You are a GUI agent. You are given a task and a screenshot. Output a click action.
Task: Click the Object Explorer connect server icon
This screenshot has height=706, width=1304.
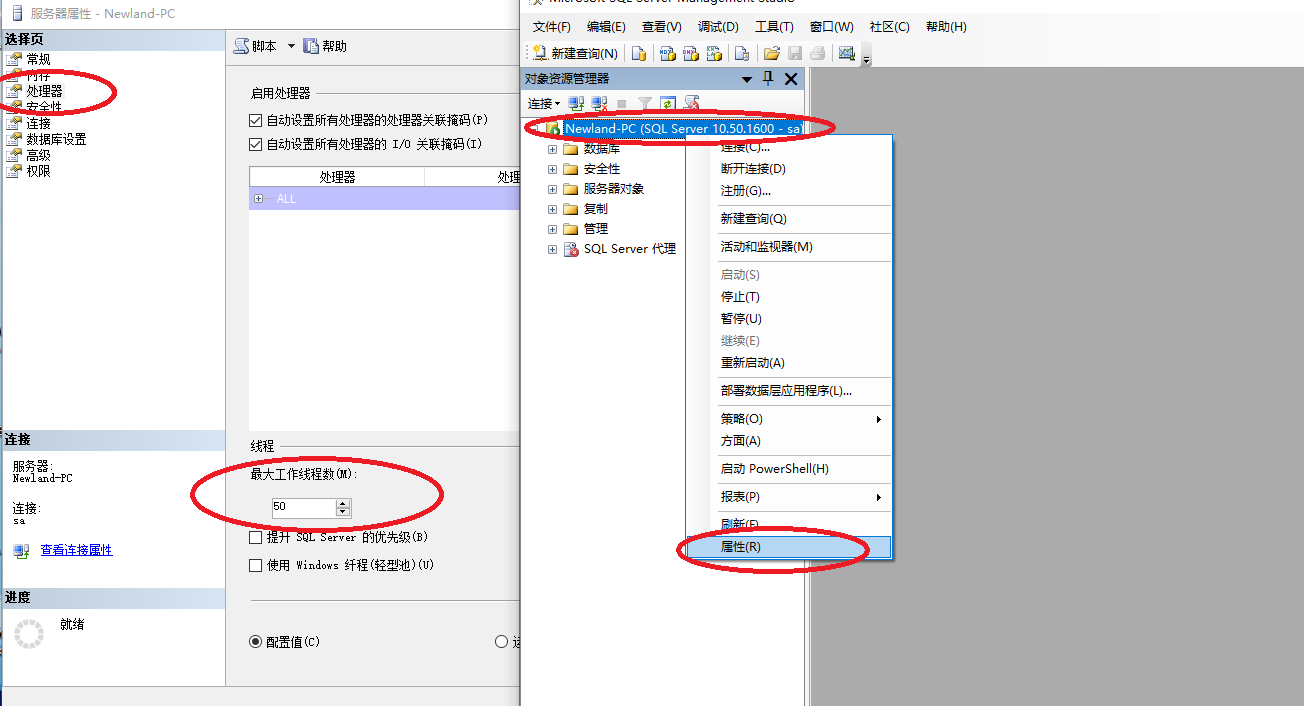point(576,103)
